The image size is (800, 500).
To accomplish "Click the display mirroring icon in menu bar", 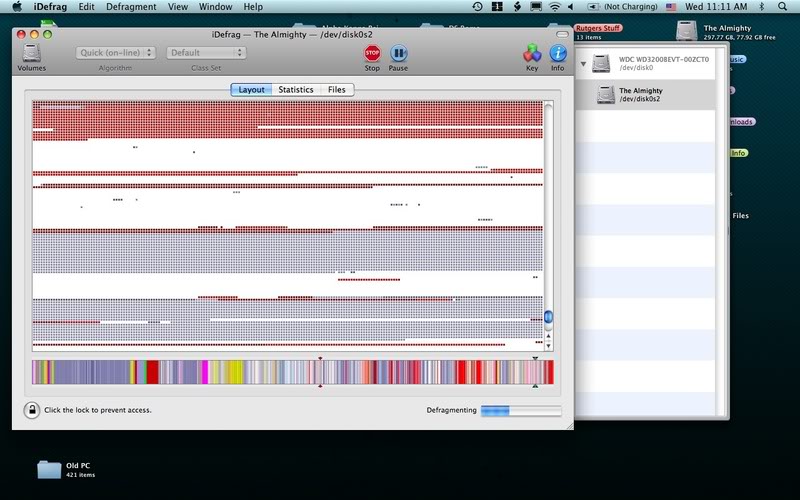I will (536, 7).
